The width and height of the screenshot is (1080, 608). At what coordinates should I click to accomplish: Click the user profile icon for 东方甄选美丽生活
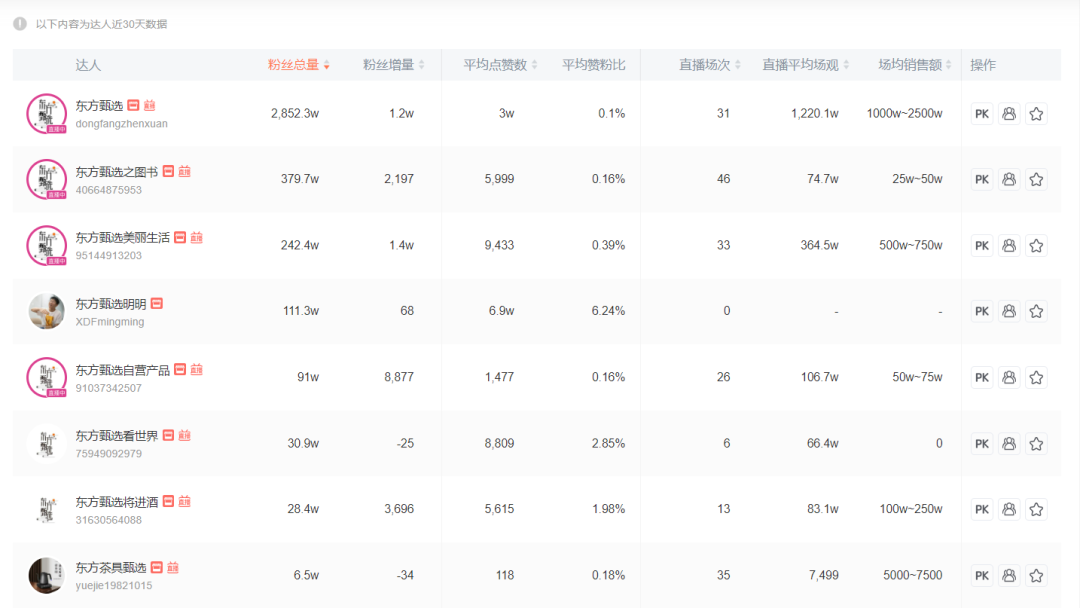[1009, 246]
